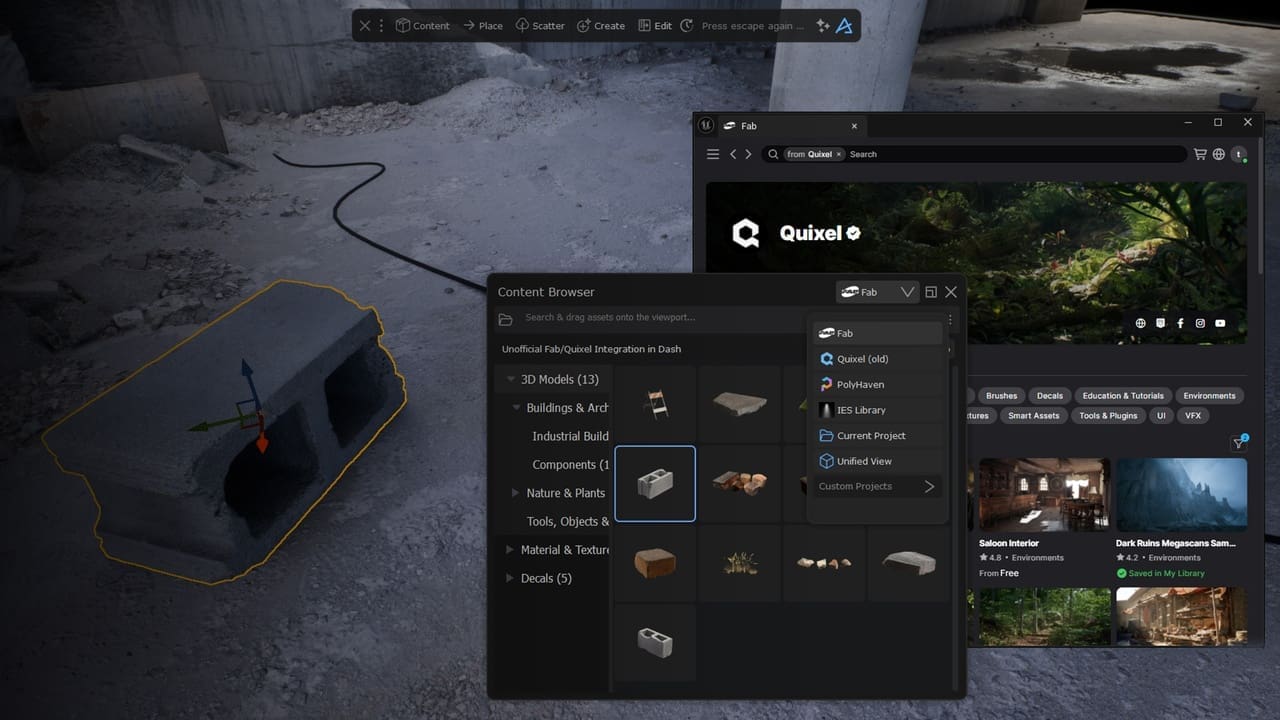Remove the 'from Quixel' search filter chip
This screenshot has height=720, width=1280.
[839, 154]
